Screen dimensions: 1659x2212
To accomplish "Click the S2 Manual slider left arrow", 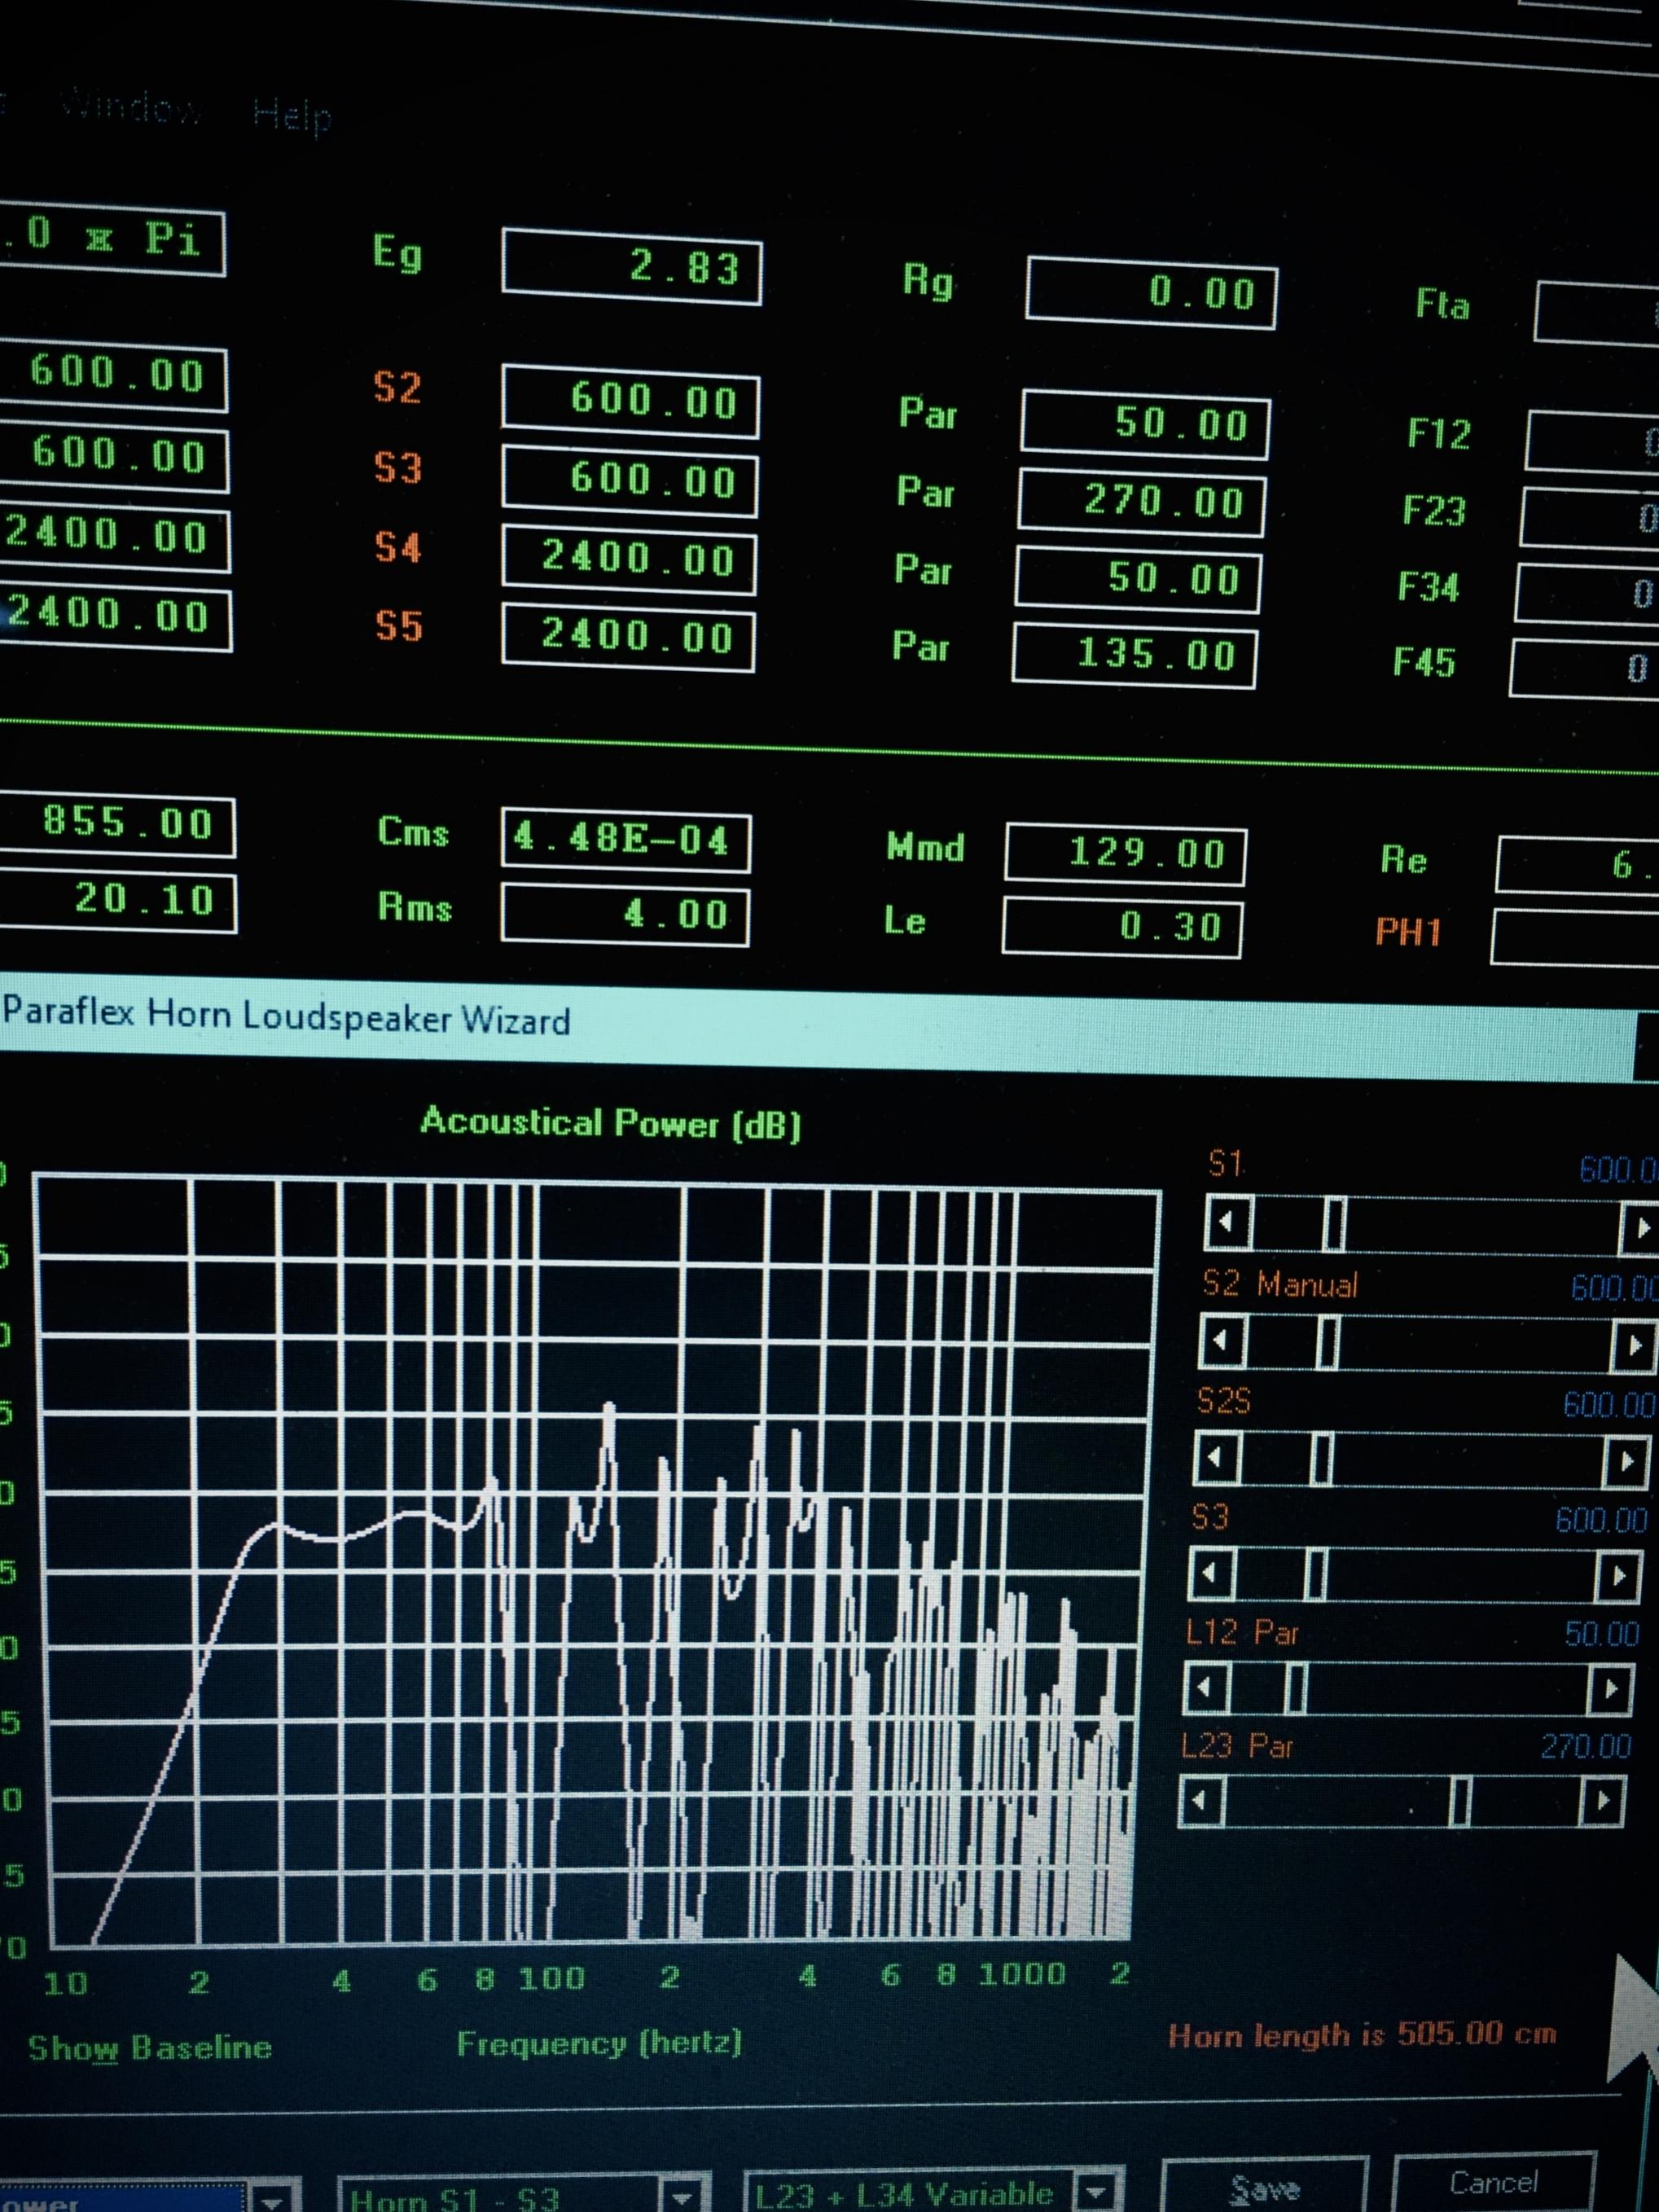I will point(1223,1341).
